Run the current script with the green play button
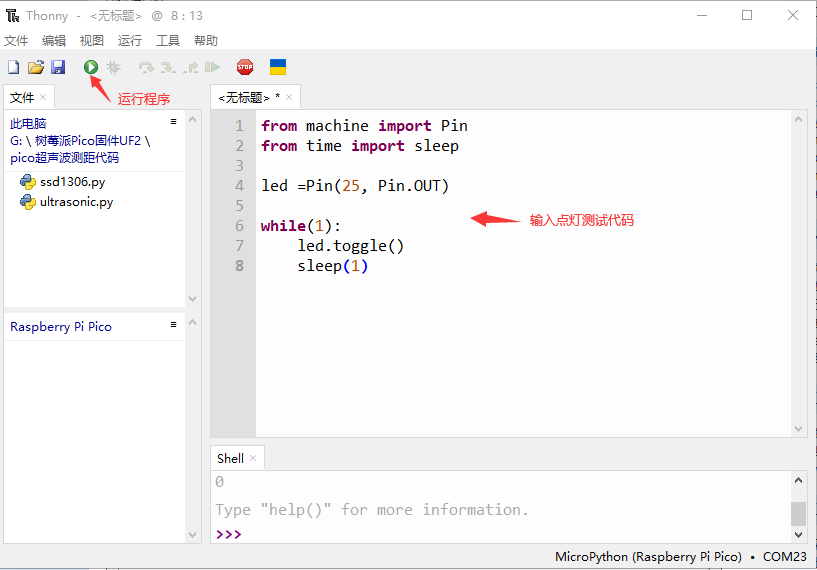Viewport: 817px width, 570px height. (91, 67)
